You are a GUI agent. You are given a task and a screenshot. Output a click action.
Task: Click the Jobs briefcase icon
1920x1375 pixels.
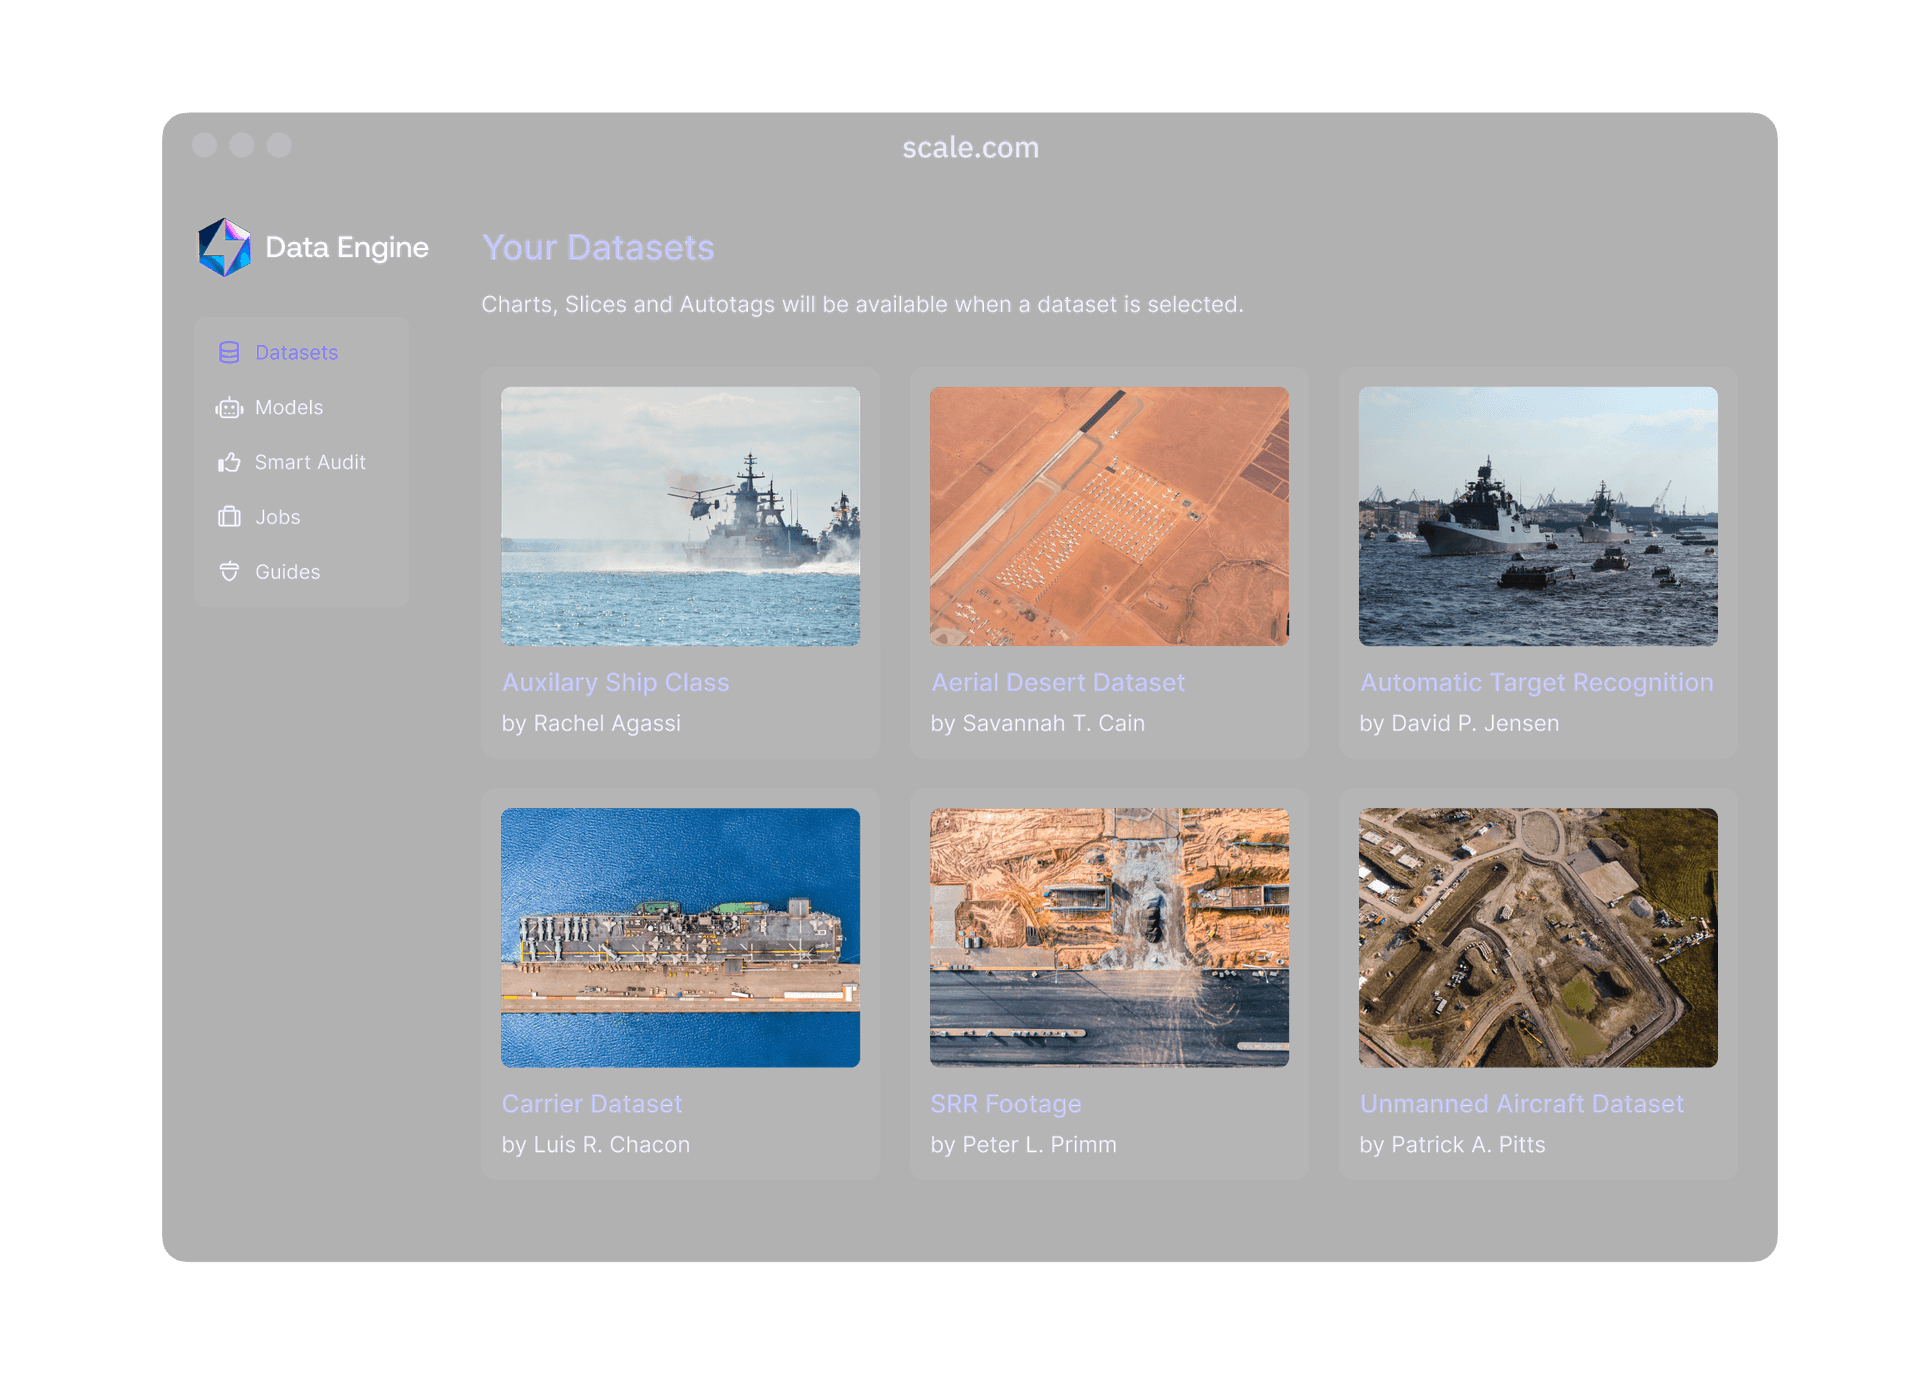tap(229, 517)
